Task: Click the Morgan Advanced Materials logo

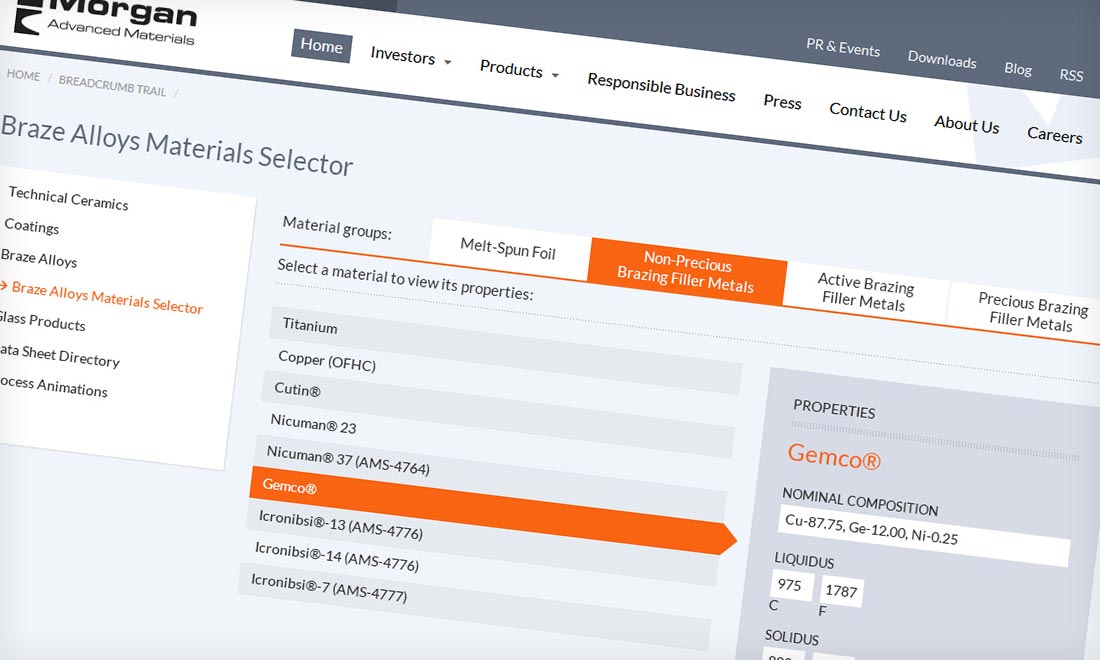Action: [105, 21]
